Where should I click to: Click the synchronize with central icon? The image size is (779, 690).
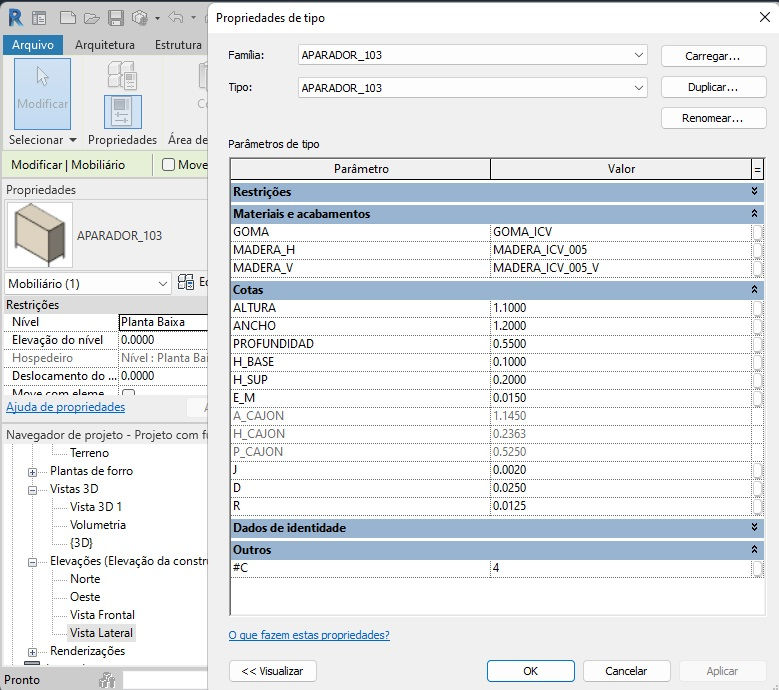pos(140,18)
